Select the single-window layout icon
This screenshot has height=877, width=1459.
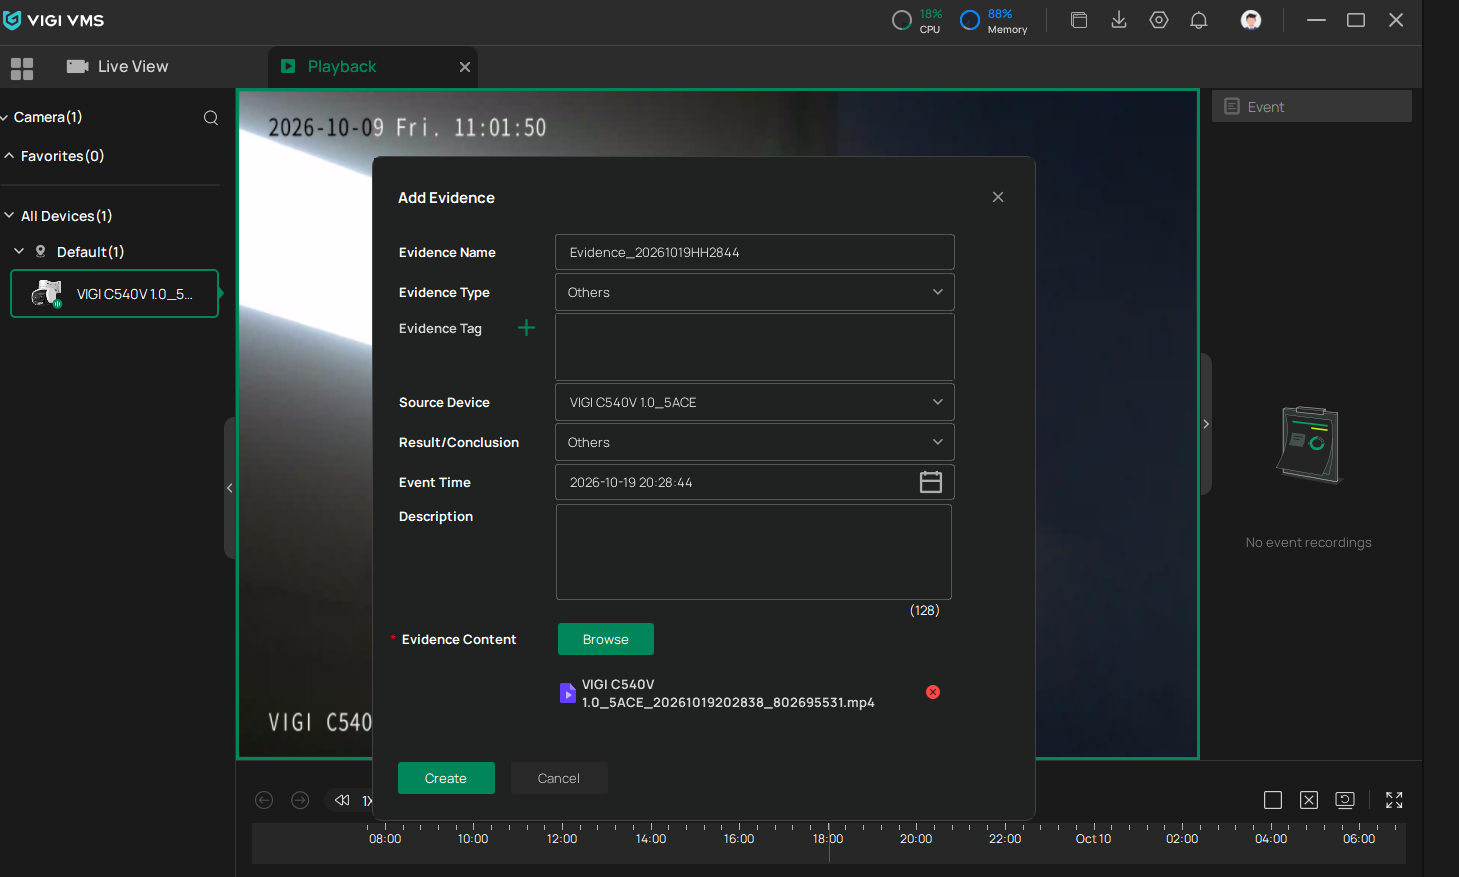tap(1273, 800)
